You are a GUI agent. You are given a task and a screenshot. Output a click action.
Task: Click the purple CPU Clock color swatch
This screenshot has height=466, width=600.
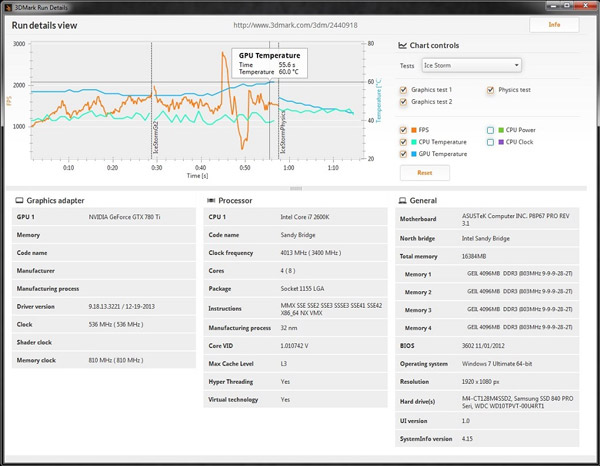[x=501, y=142]
